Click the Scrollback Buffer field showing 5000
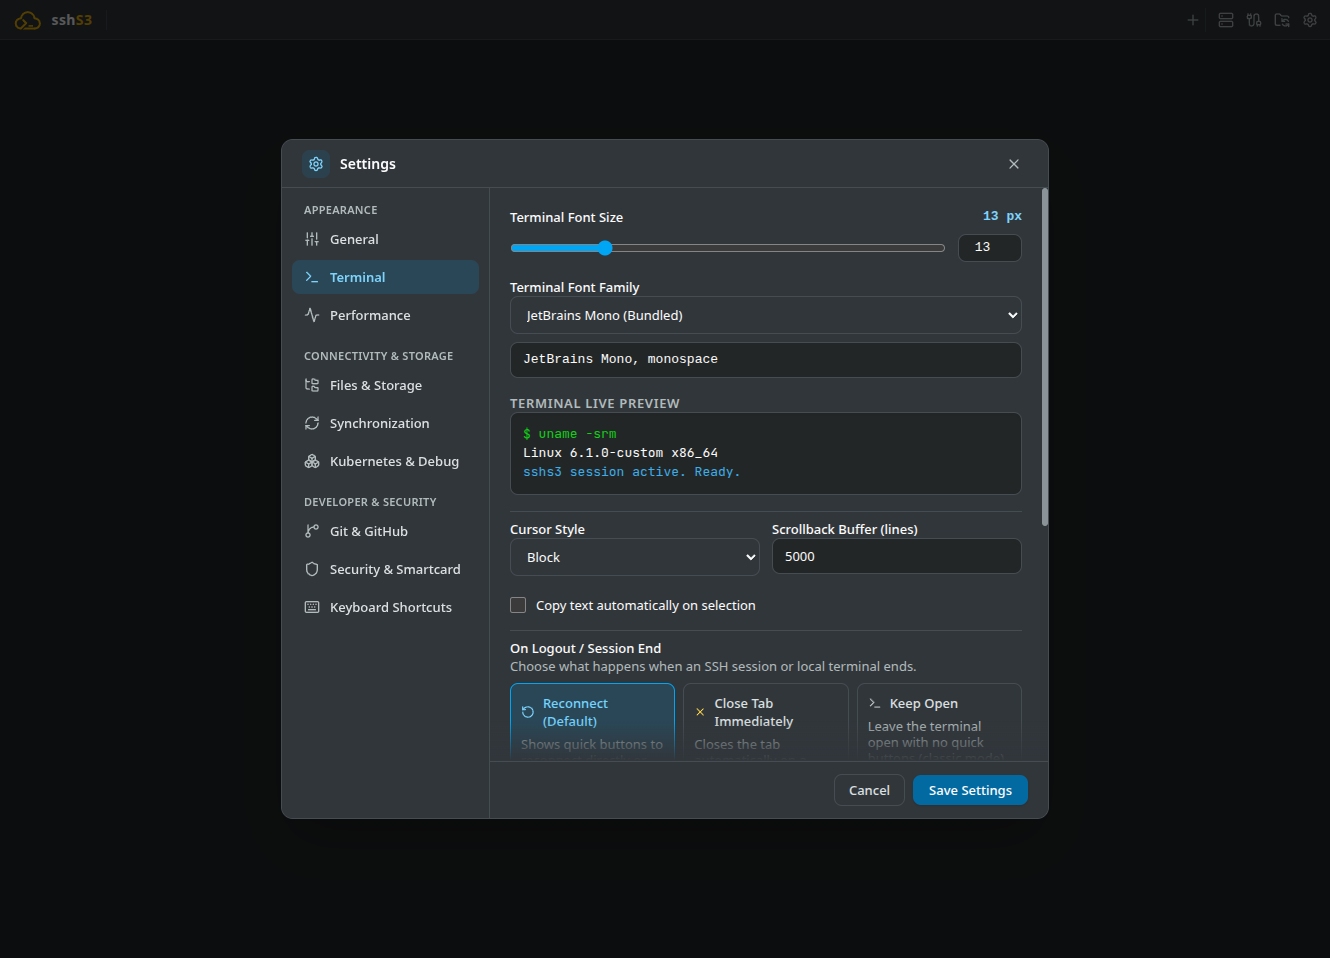The image size is (1330, 958). coord(897,556)
